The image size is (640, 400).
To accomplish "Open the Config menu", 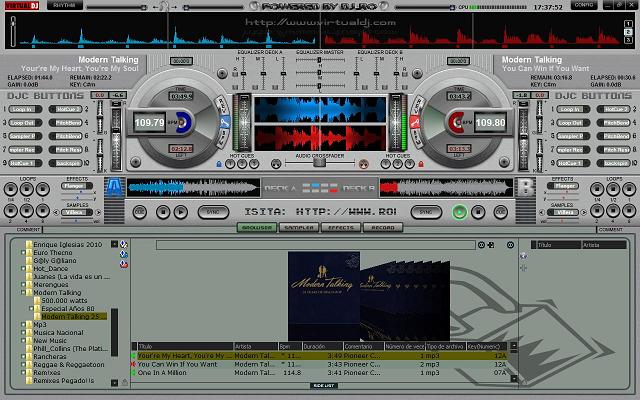I will tap(584, 5).
